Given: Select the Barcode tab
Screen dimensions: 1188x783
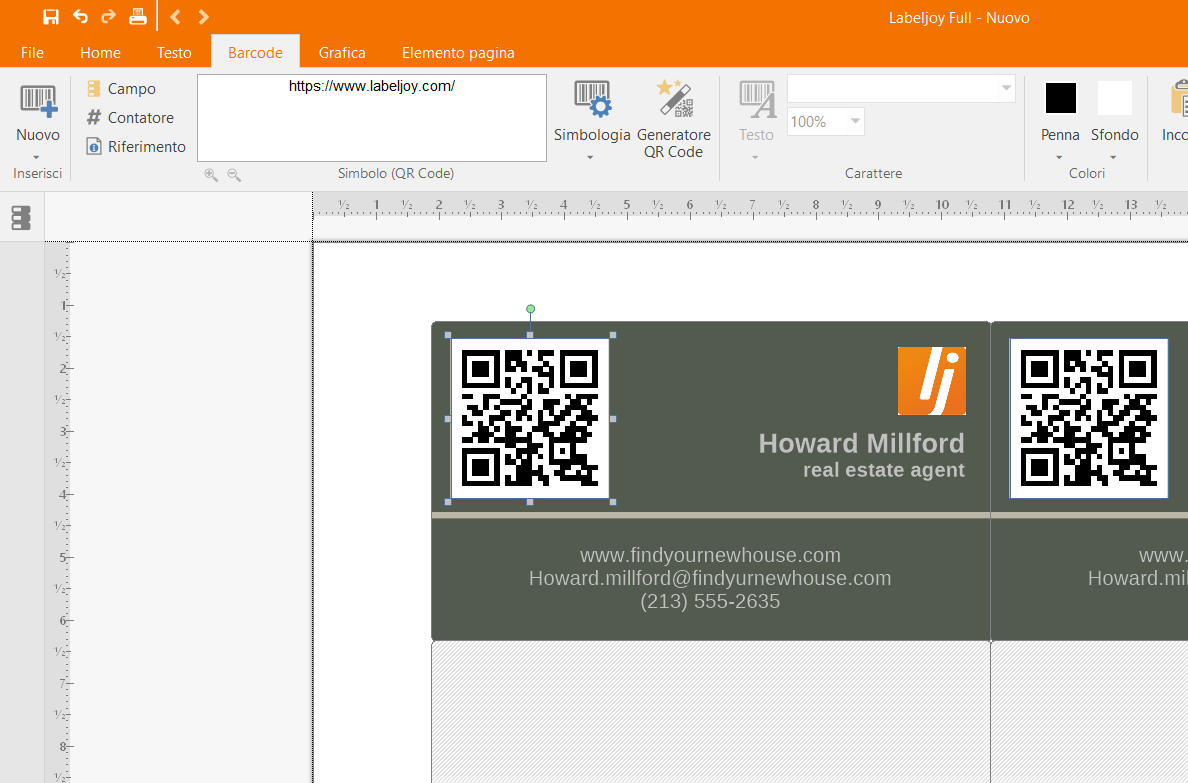Looking at the screenshot, I should [x=255, y=52].
